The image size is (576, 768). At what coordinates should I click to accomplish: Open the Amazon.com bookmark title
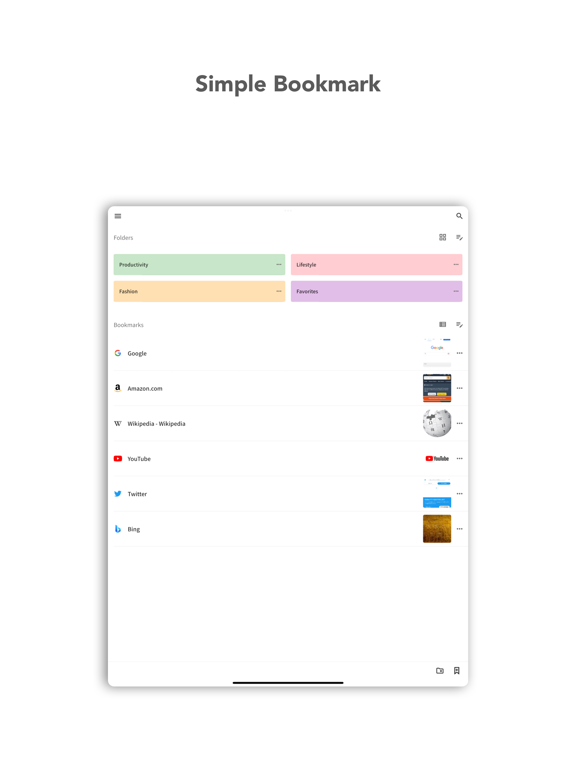(x=145, y=388)
